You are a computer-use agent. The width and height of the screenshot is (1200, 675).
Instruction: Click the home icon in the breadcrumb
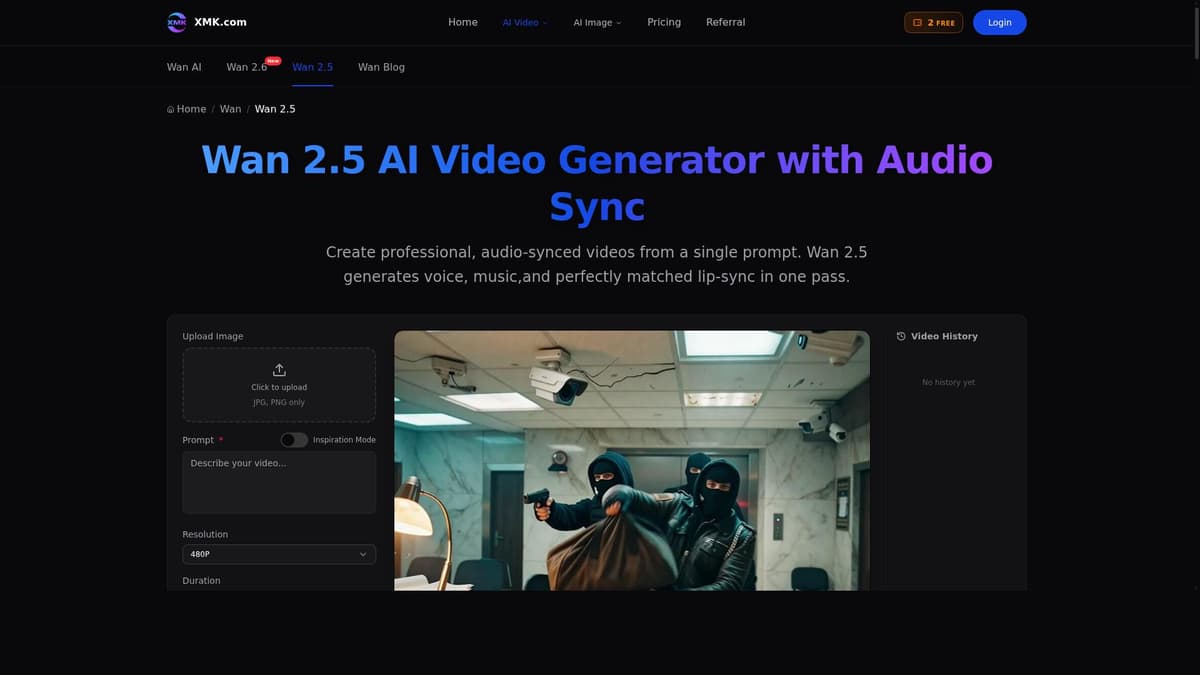click(169, 109)
